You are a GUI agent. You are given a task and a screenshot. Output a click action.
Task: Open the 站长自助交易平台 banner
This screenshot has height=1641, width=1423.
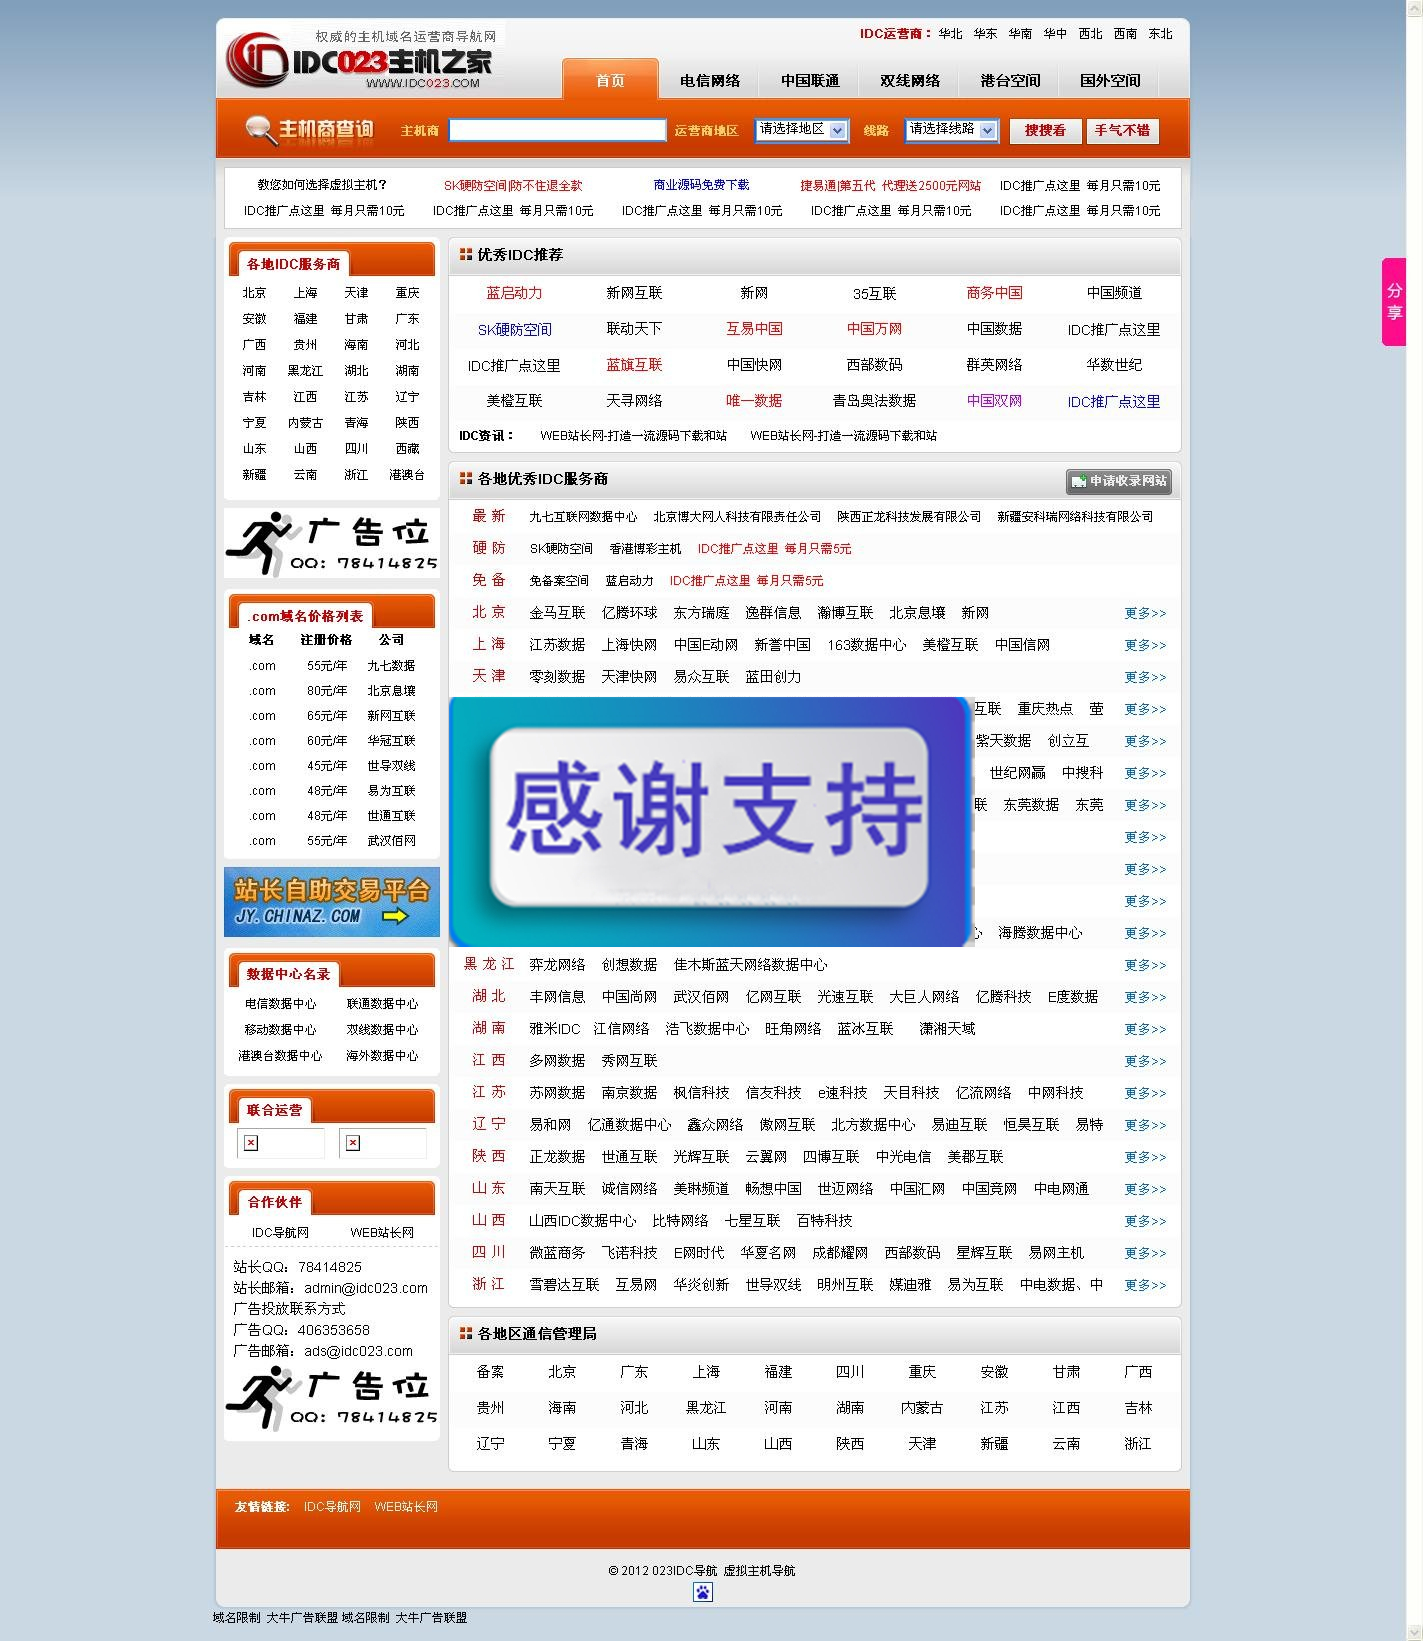click(332, 902)
